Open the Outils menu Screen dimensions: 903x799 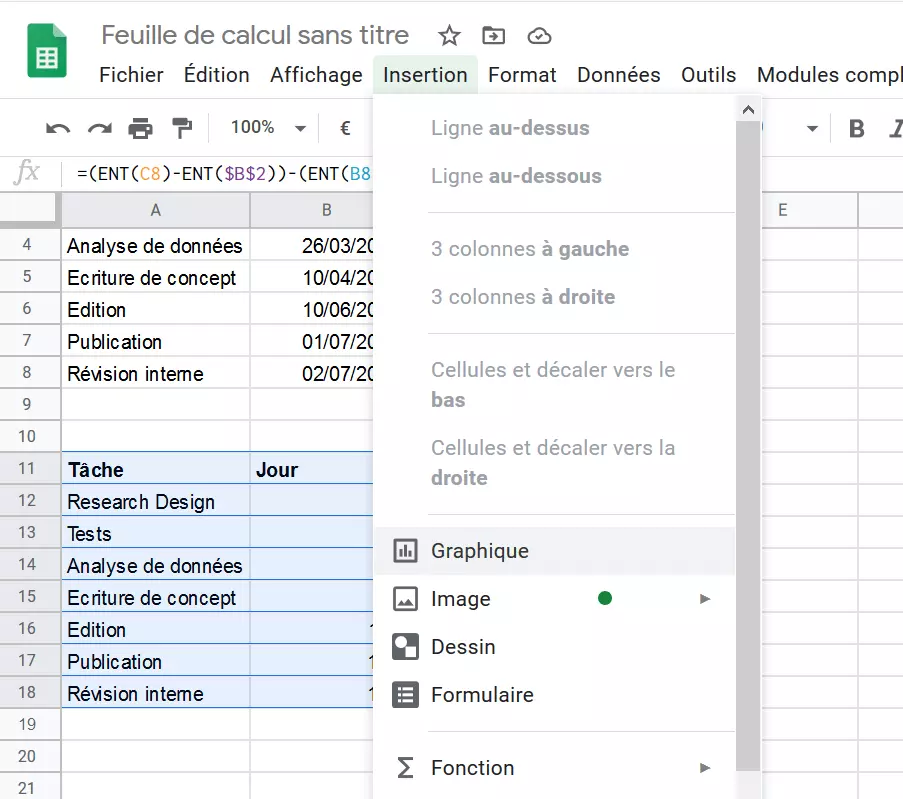708,75
